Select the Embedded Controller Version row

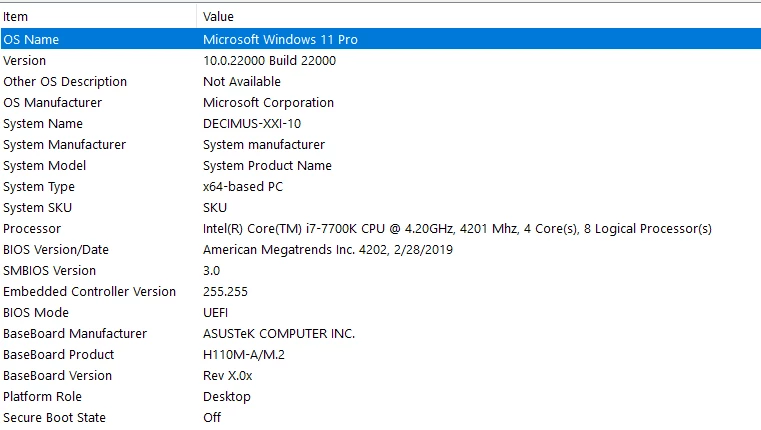[x=89, y=292]
